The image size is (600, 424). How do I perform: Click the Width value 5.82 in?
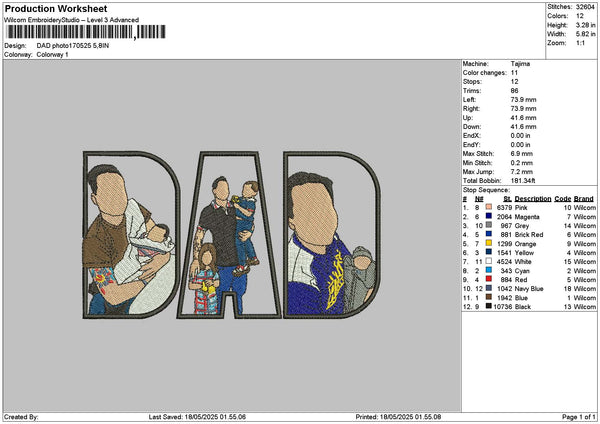tap(585, 34)
